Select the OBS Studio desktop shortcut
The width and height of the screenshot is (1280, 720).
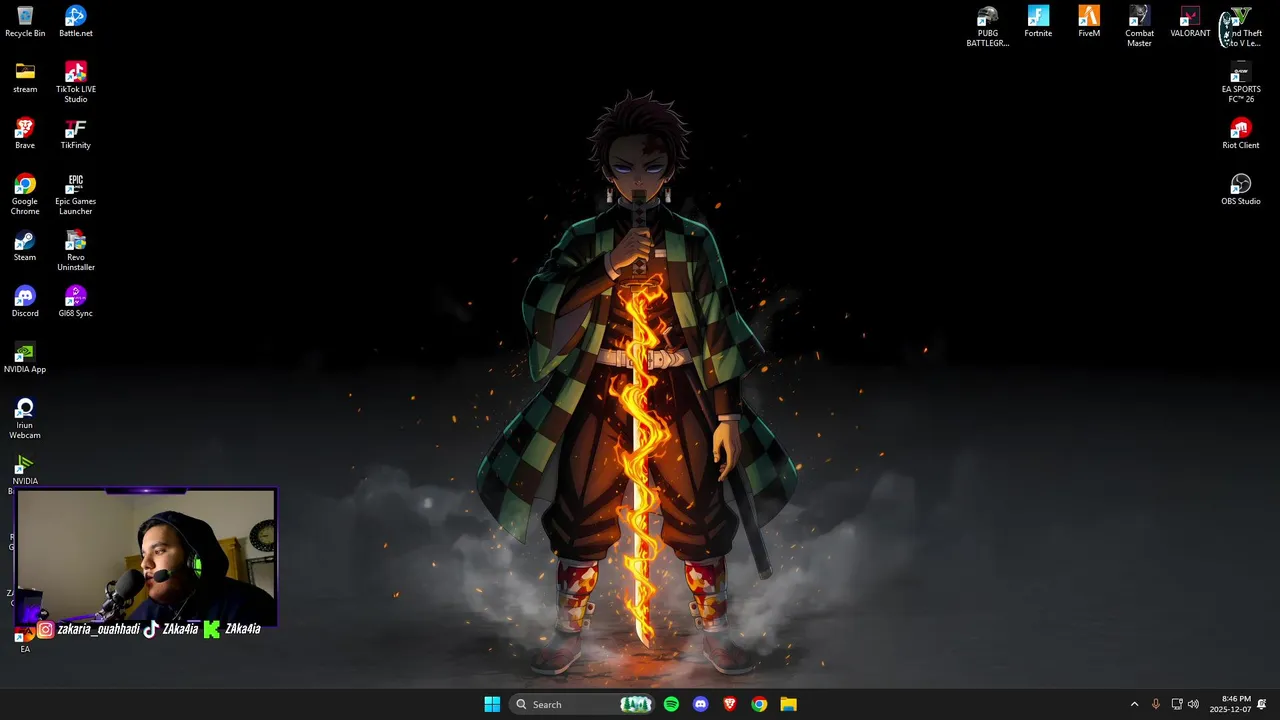point(1241,190)
